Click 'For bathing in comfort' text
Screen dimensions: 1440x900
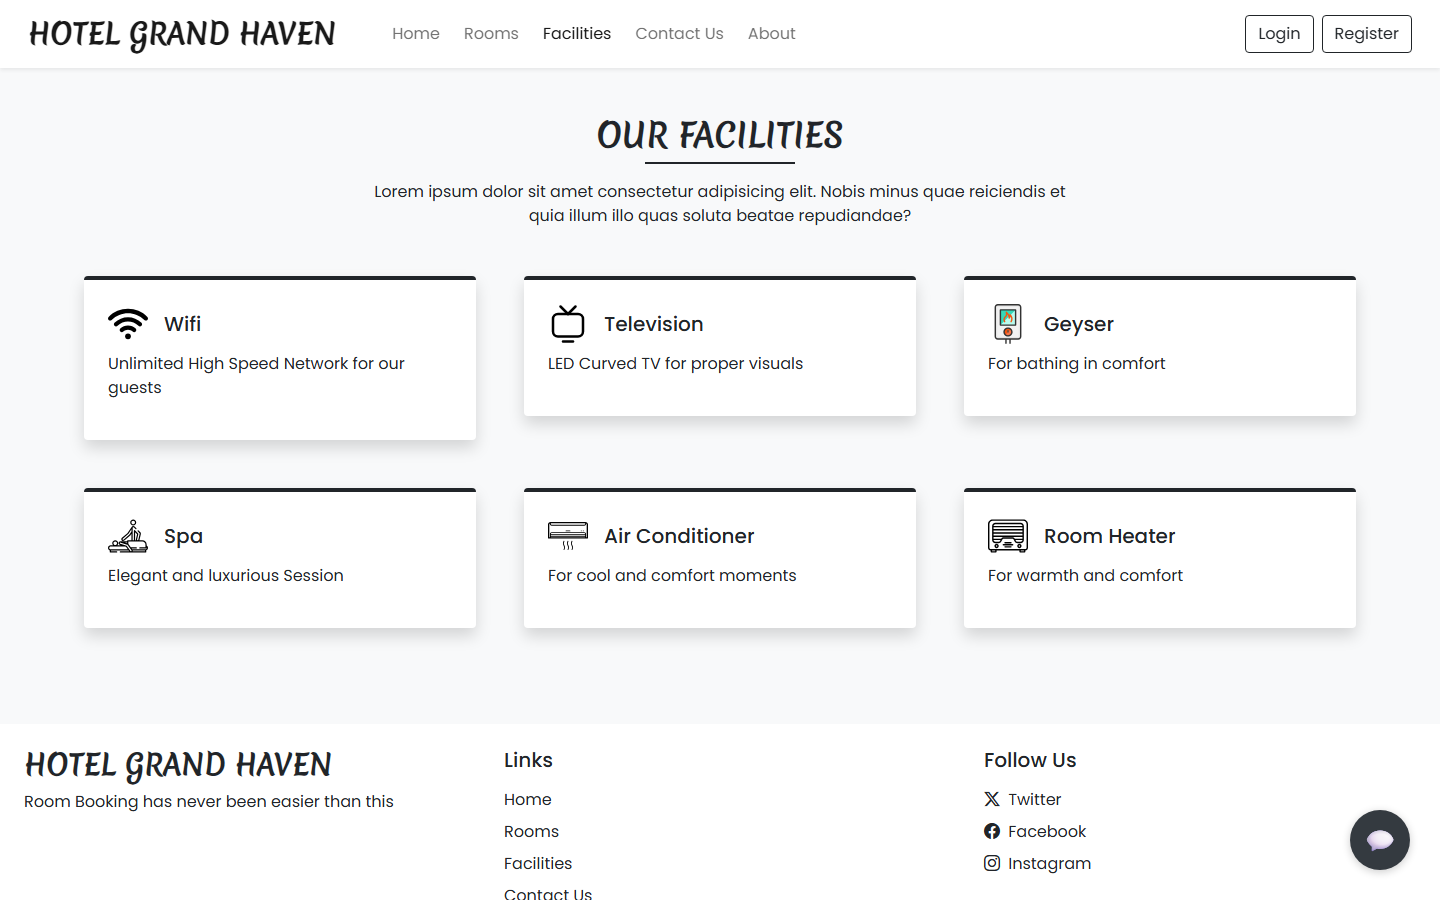coord(1076,363)
